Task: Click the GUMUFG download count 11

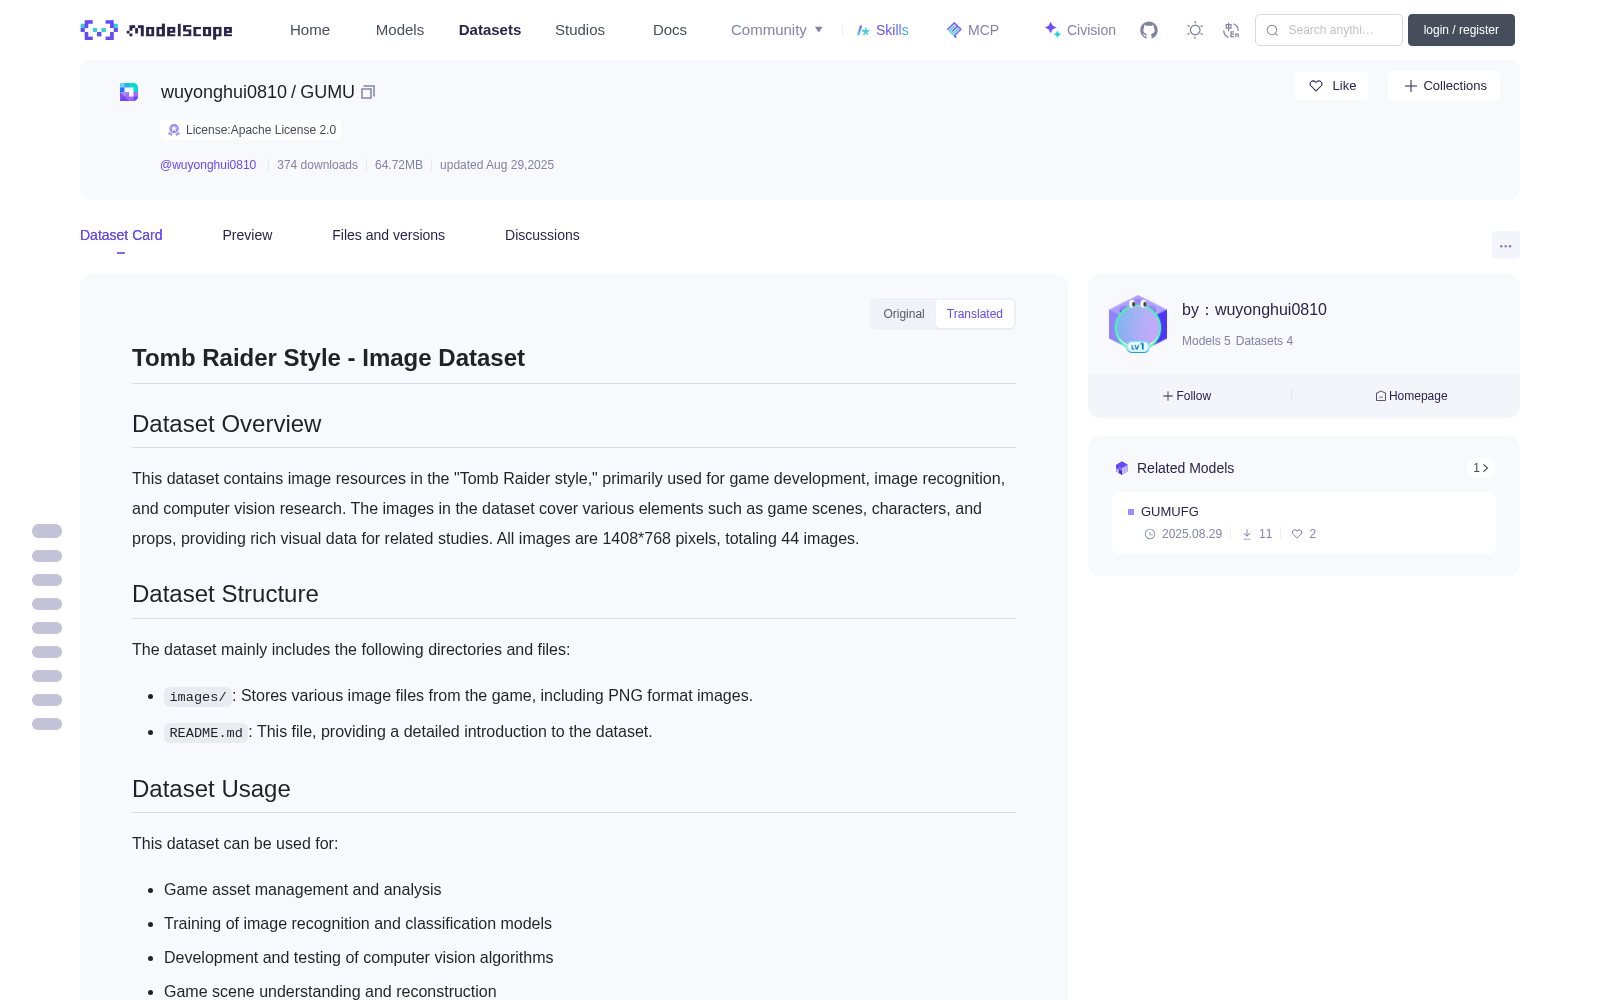Action: 1257,534
